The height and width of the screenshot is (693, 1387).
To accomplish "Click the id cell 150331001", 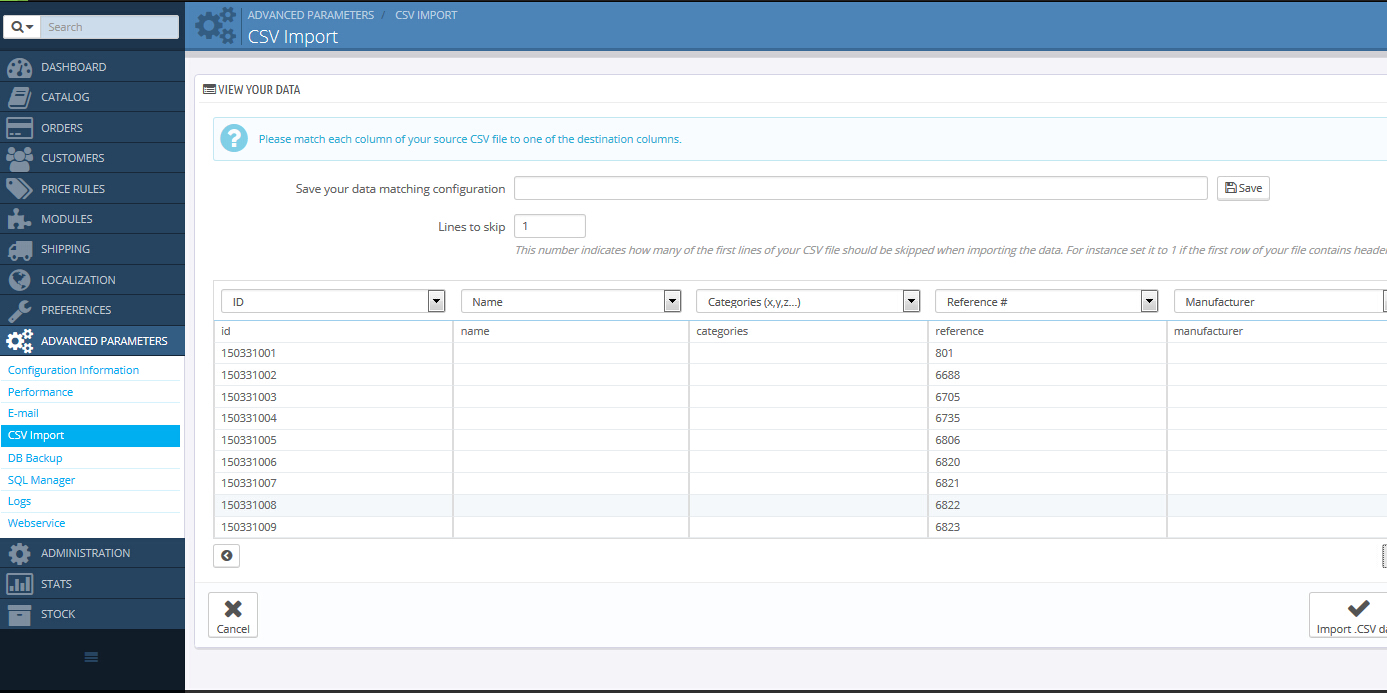I will tap(334, 353).
